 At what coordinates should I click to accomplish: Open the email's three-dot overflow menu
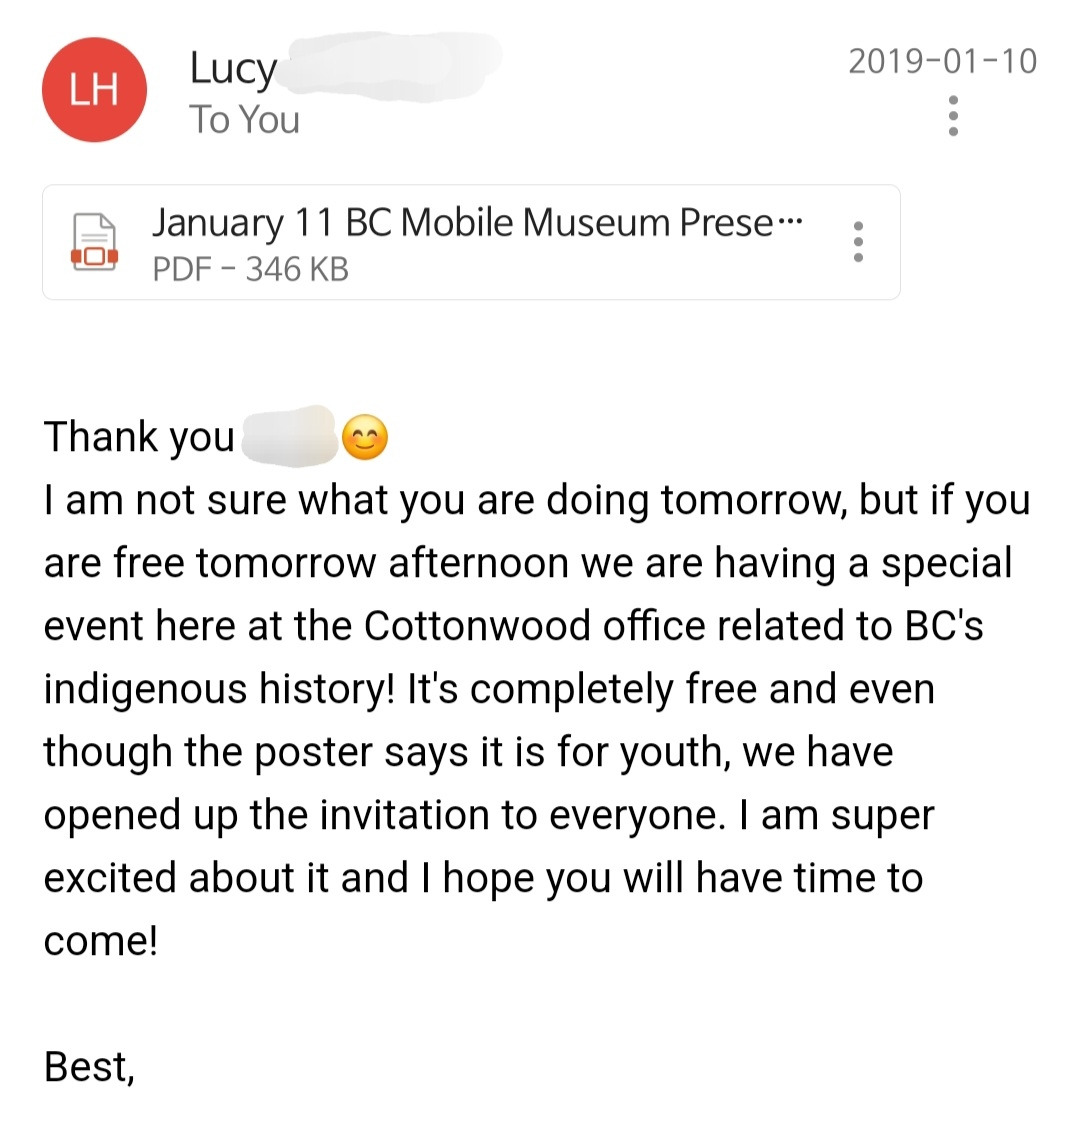pyautogui.click(x=953, y=115)
